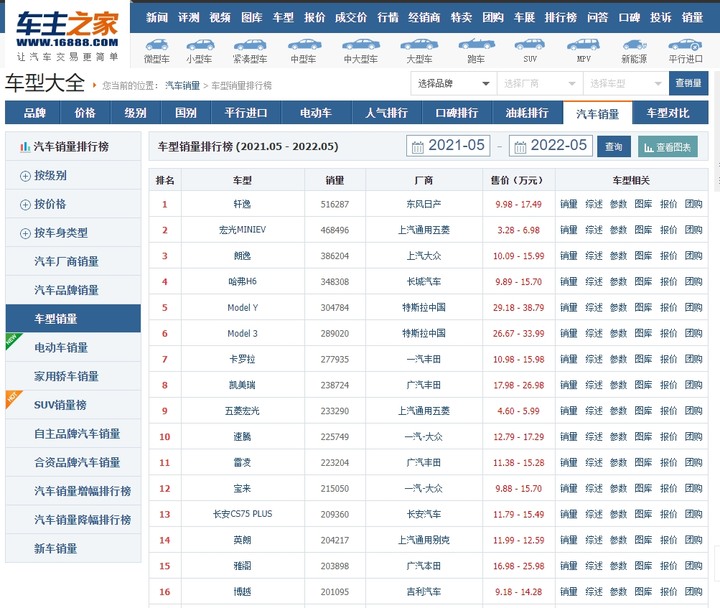Viewport: 720px width, 608px height.
Task: Open the 选择厂商 dropdown
Action: click(x=540, y=84)
